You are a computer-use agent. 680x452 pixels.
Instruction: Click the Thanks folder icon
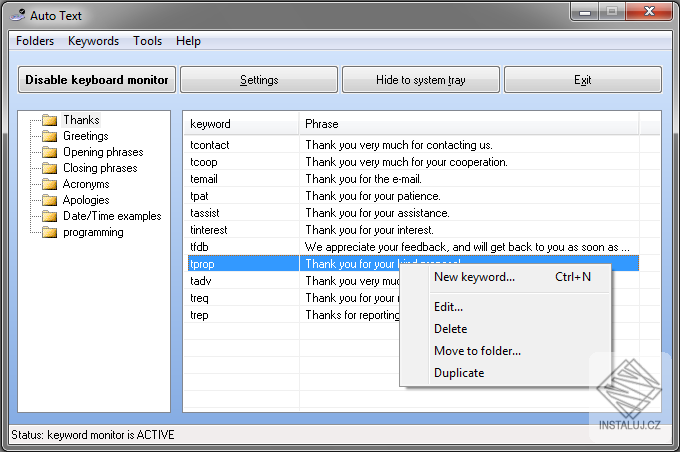tap(50, 120)
